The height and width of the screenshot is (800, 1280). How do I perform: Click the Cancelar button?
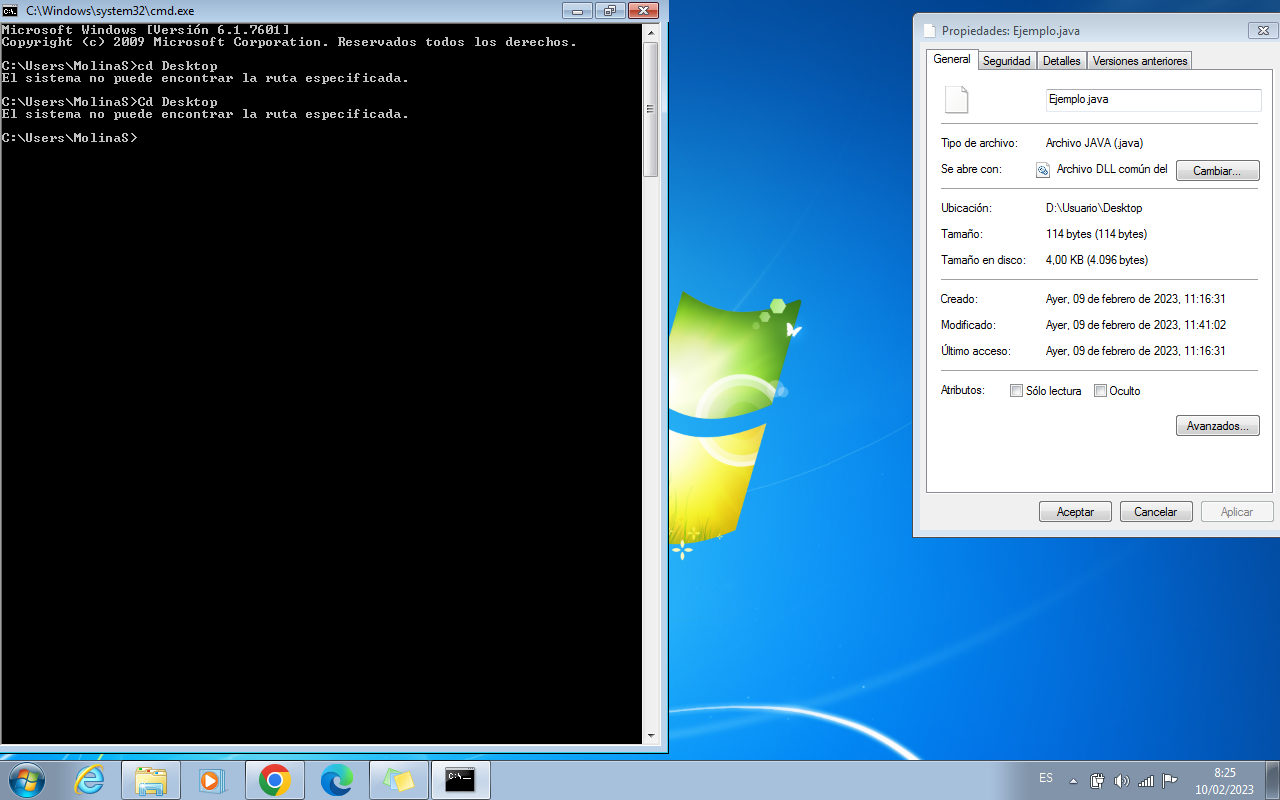coord(1156,512)
